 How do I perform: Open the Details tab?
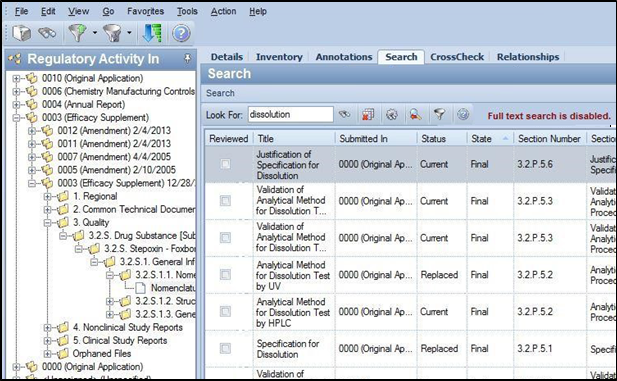click(227, 57)
